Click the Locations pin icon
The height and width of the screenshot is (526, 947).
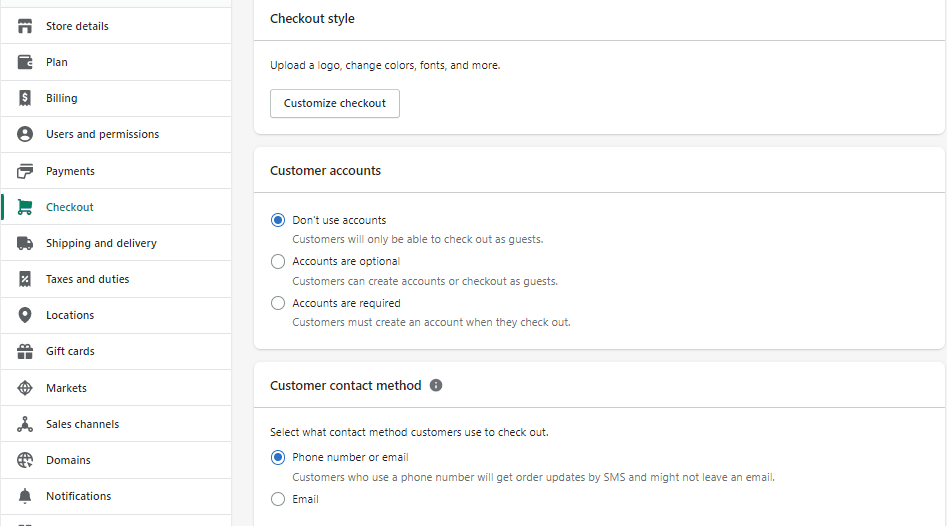pyautogui.click(x=25, y=315)
